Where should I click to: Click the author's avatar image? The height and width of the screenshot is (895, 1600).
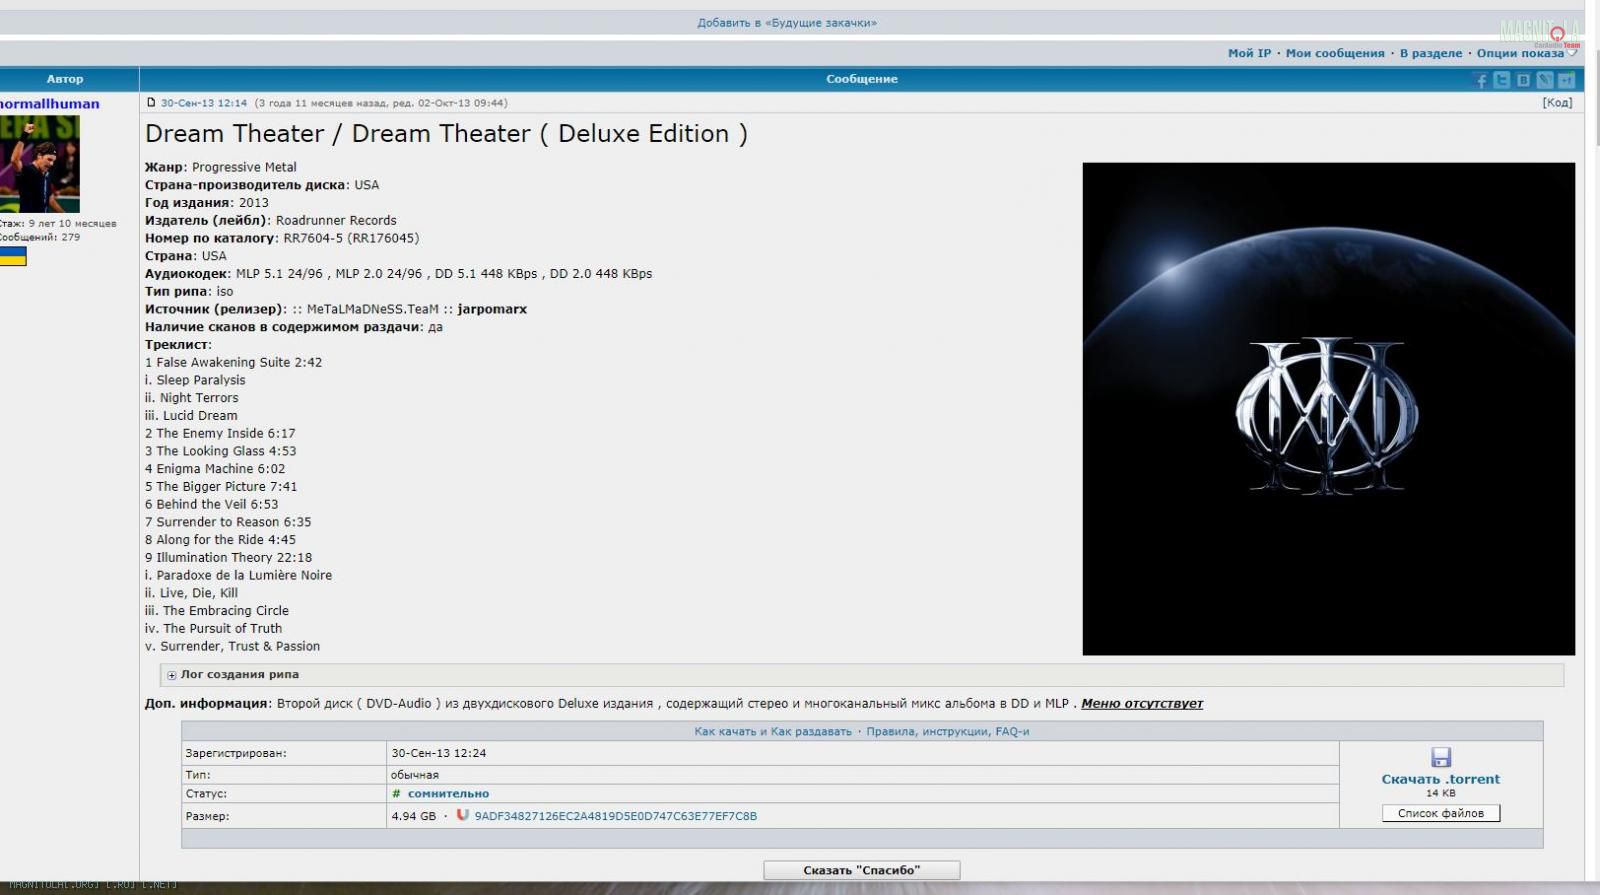[x=39, y=164]
